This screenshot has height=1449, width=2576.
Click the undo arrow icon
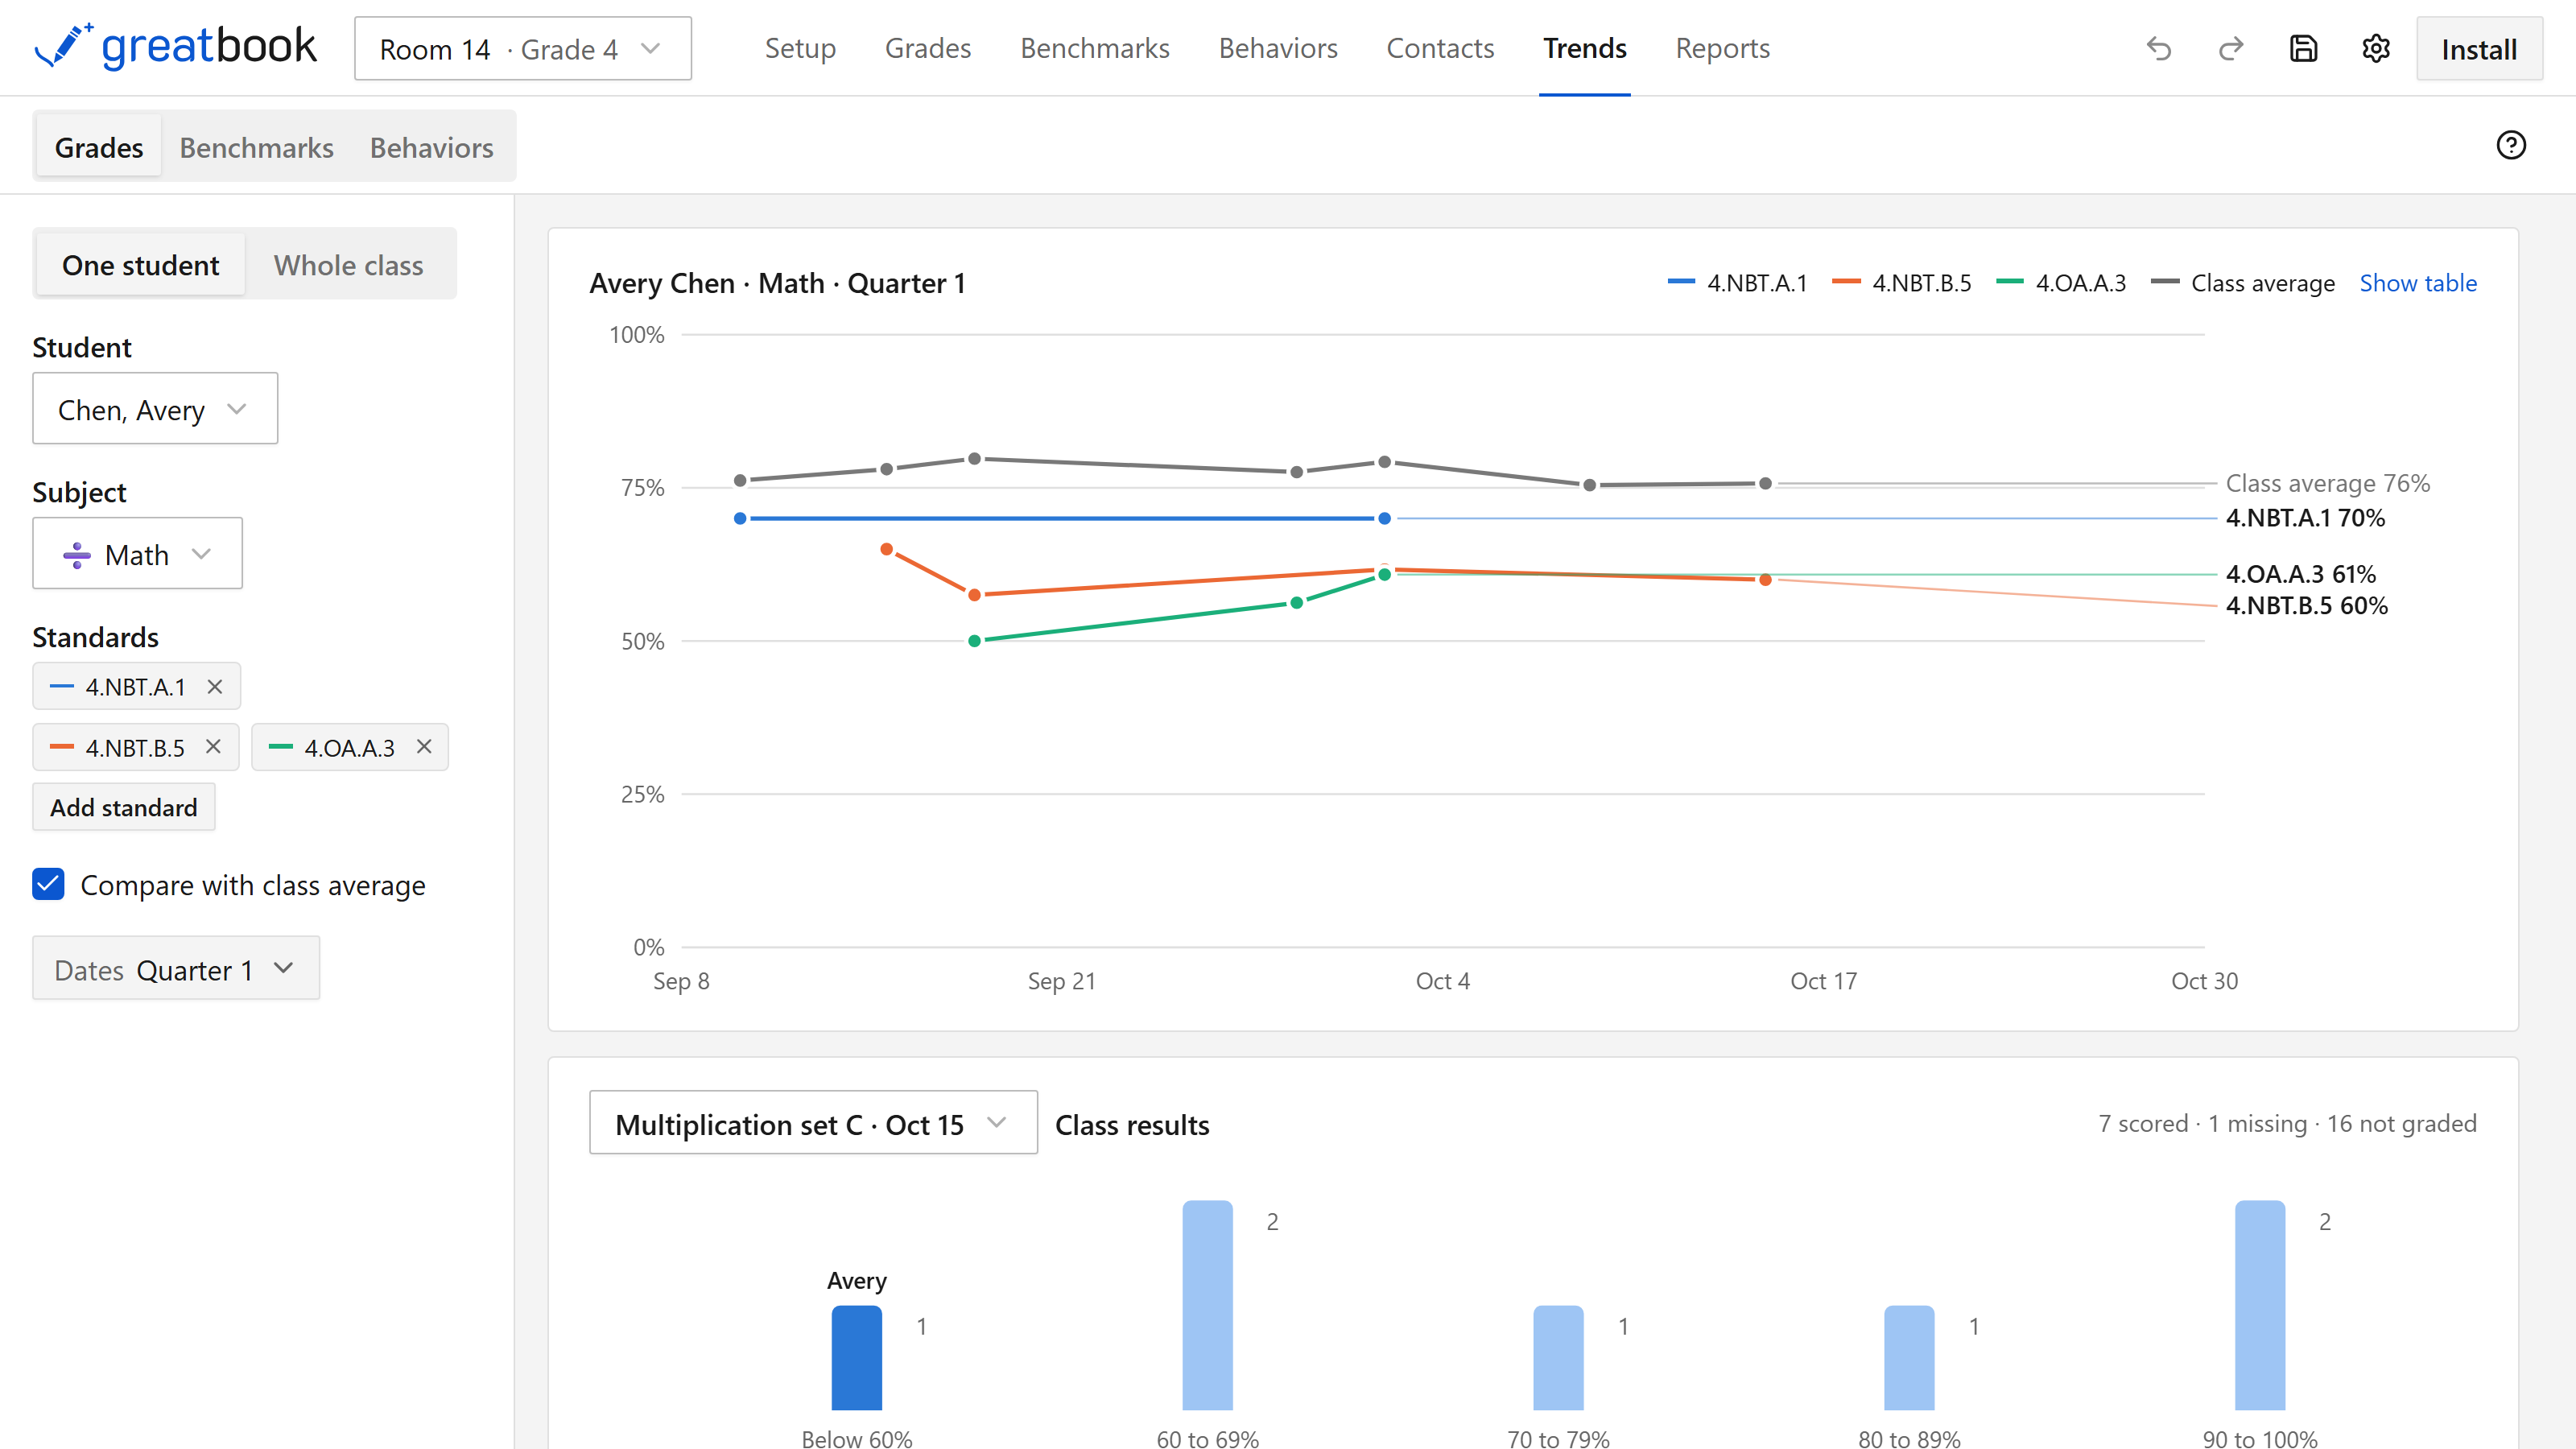click(2159, 48)
